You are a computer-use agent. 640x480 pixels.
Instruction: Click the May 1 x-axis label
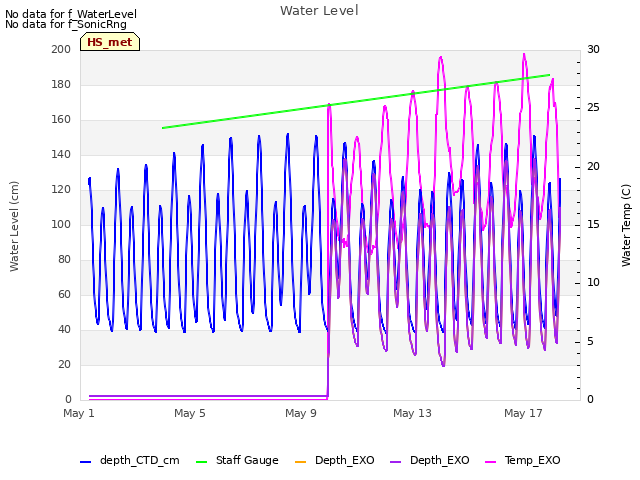click(79, 413)
